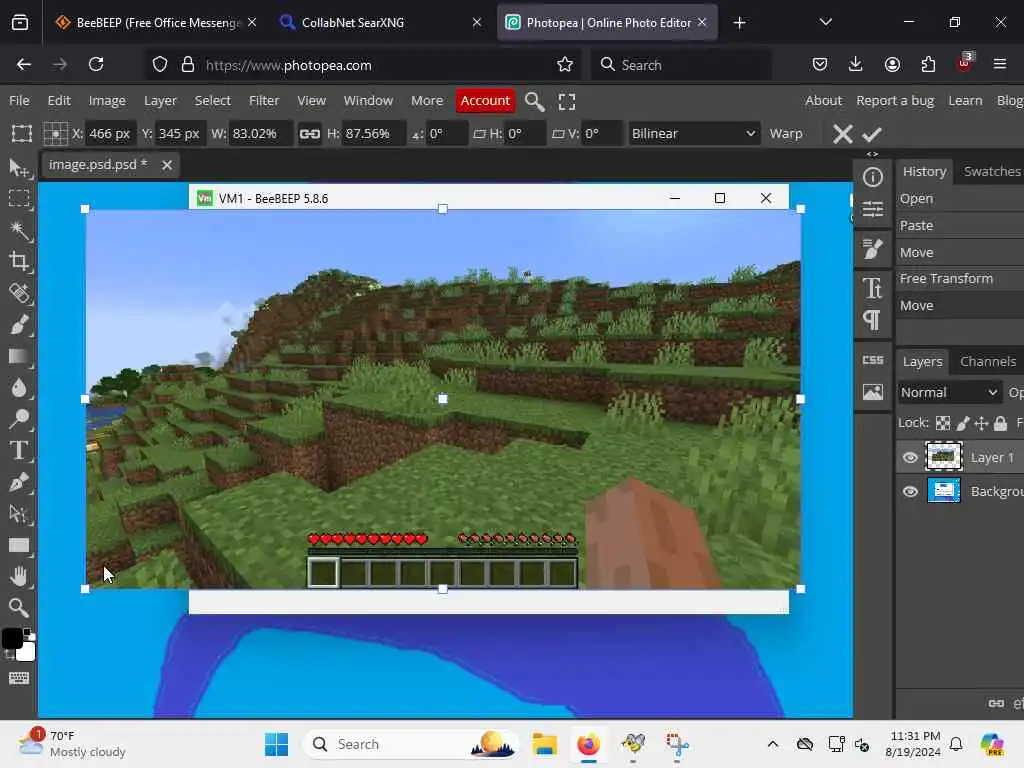Screen dimensions: 1024x768
Task: Click the X position input field
Action: click(x=110, y=134)
